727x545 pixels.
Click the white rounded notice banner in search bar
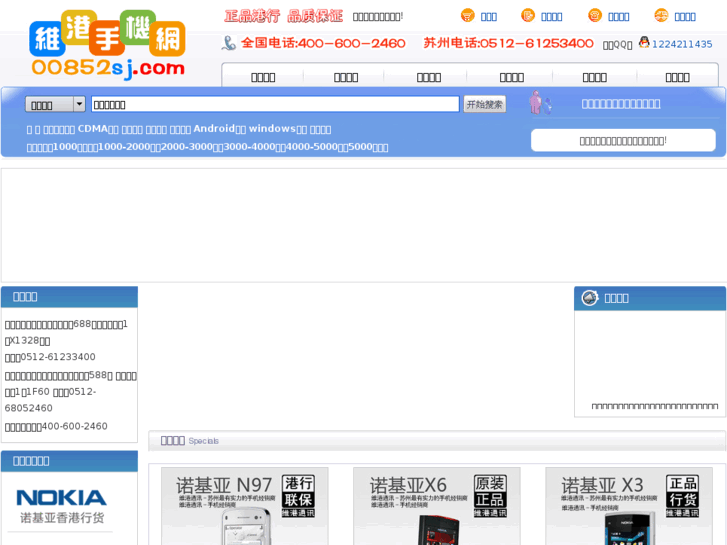point(623,140)
